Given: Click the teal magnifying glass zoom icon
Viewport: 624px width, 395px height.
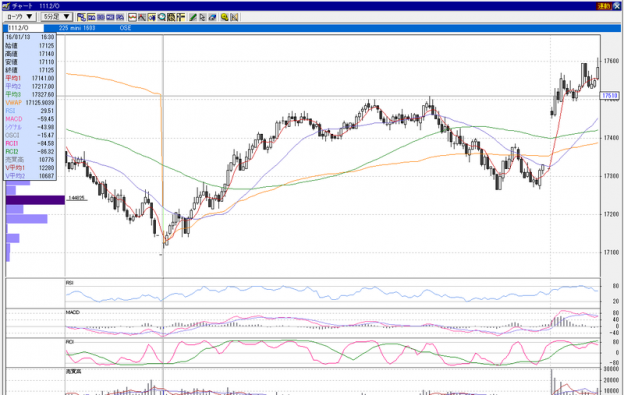Looking at the screenshot, I should click(162, 17).
